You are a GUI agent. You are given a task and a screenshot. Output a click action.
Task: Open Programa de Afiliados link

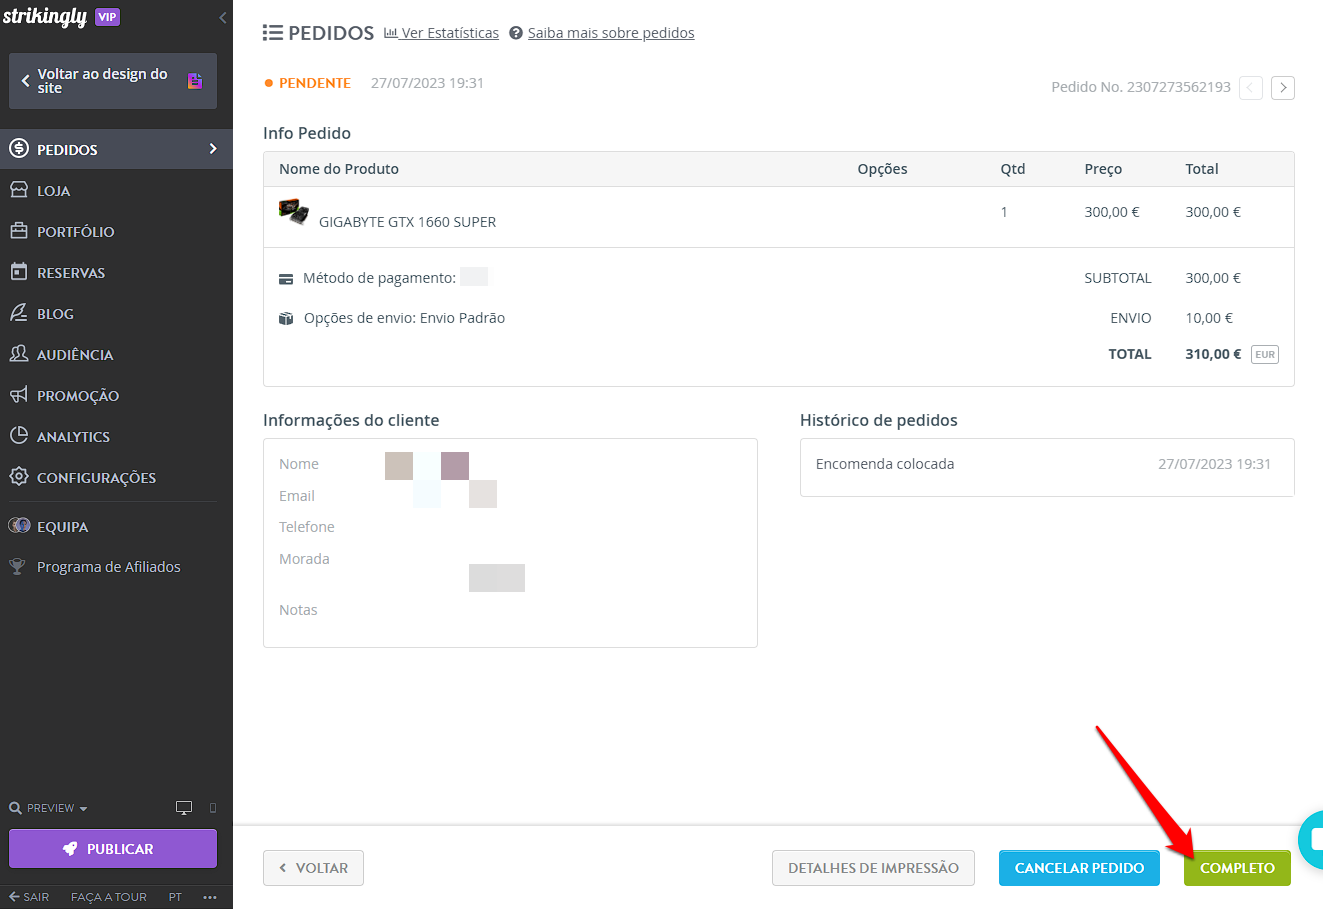[x=109, y=567]
